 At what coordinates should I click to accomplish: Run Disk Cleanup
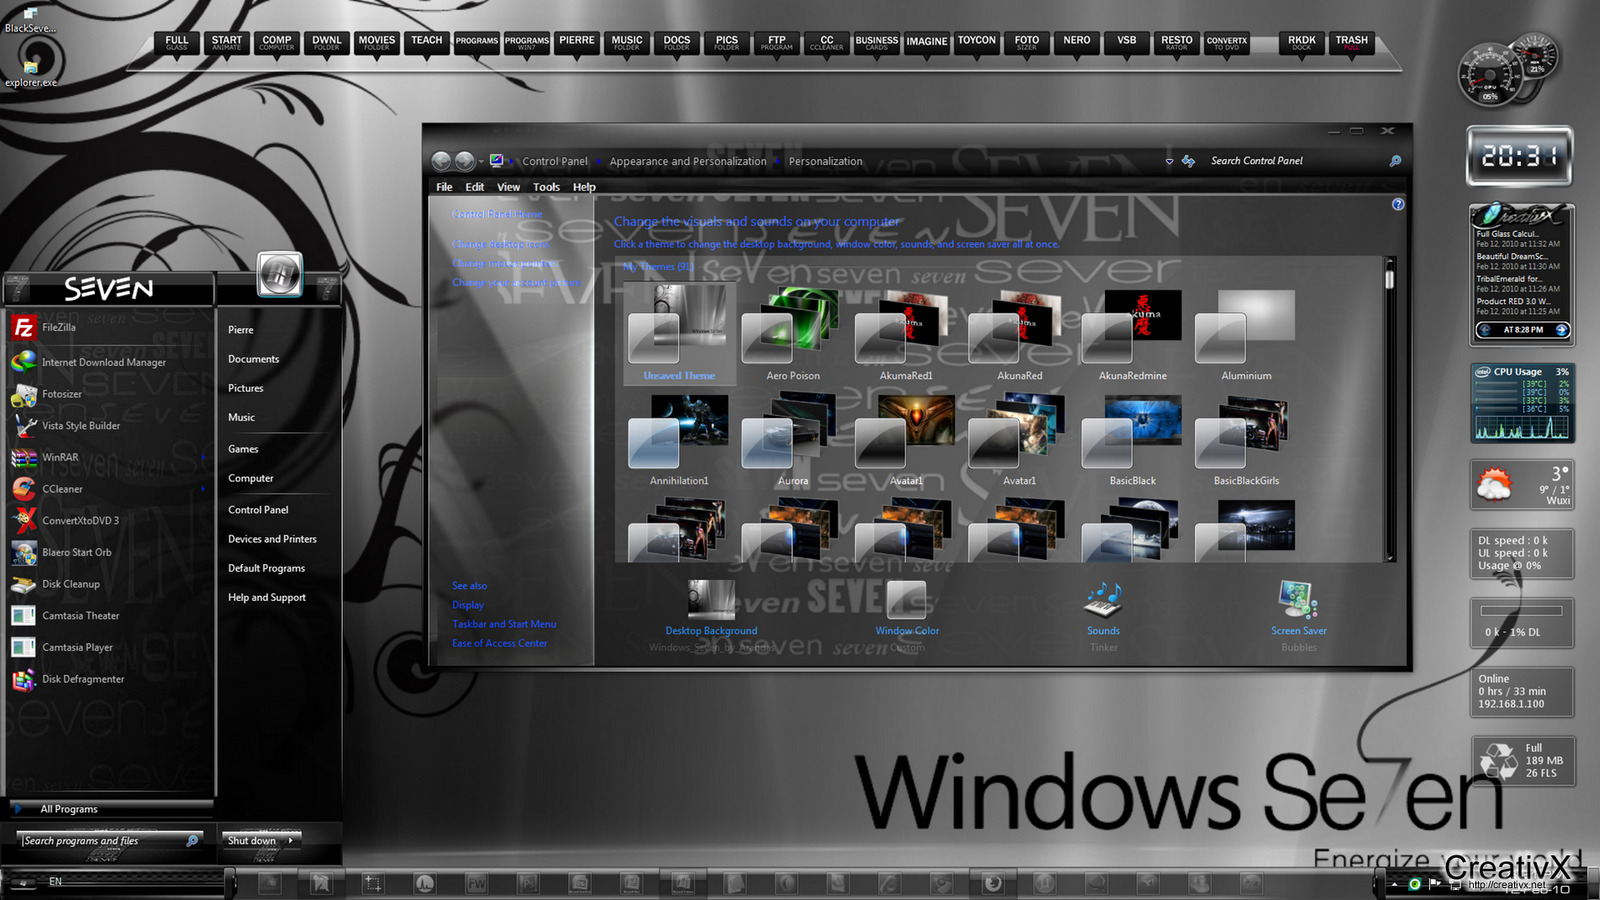(108, 584)
